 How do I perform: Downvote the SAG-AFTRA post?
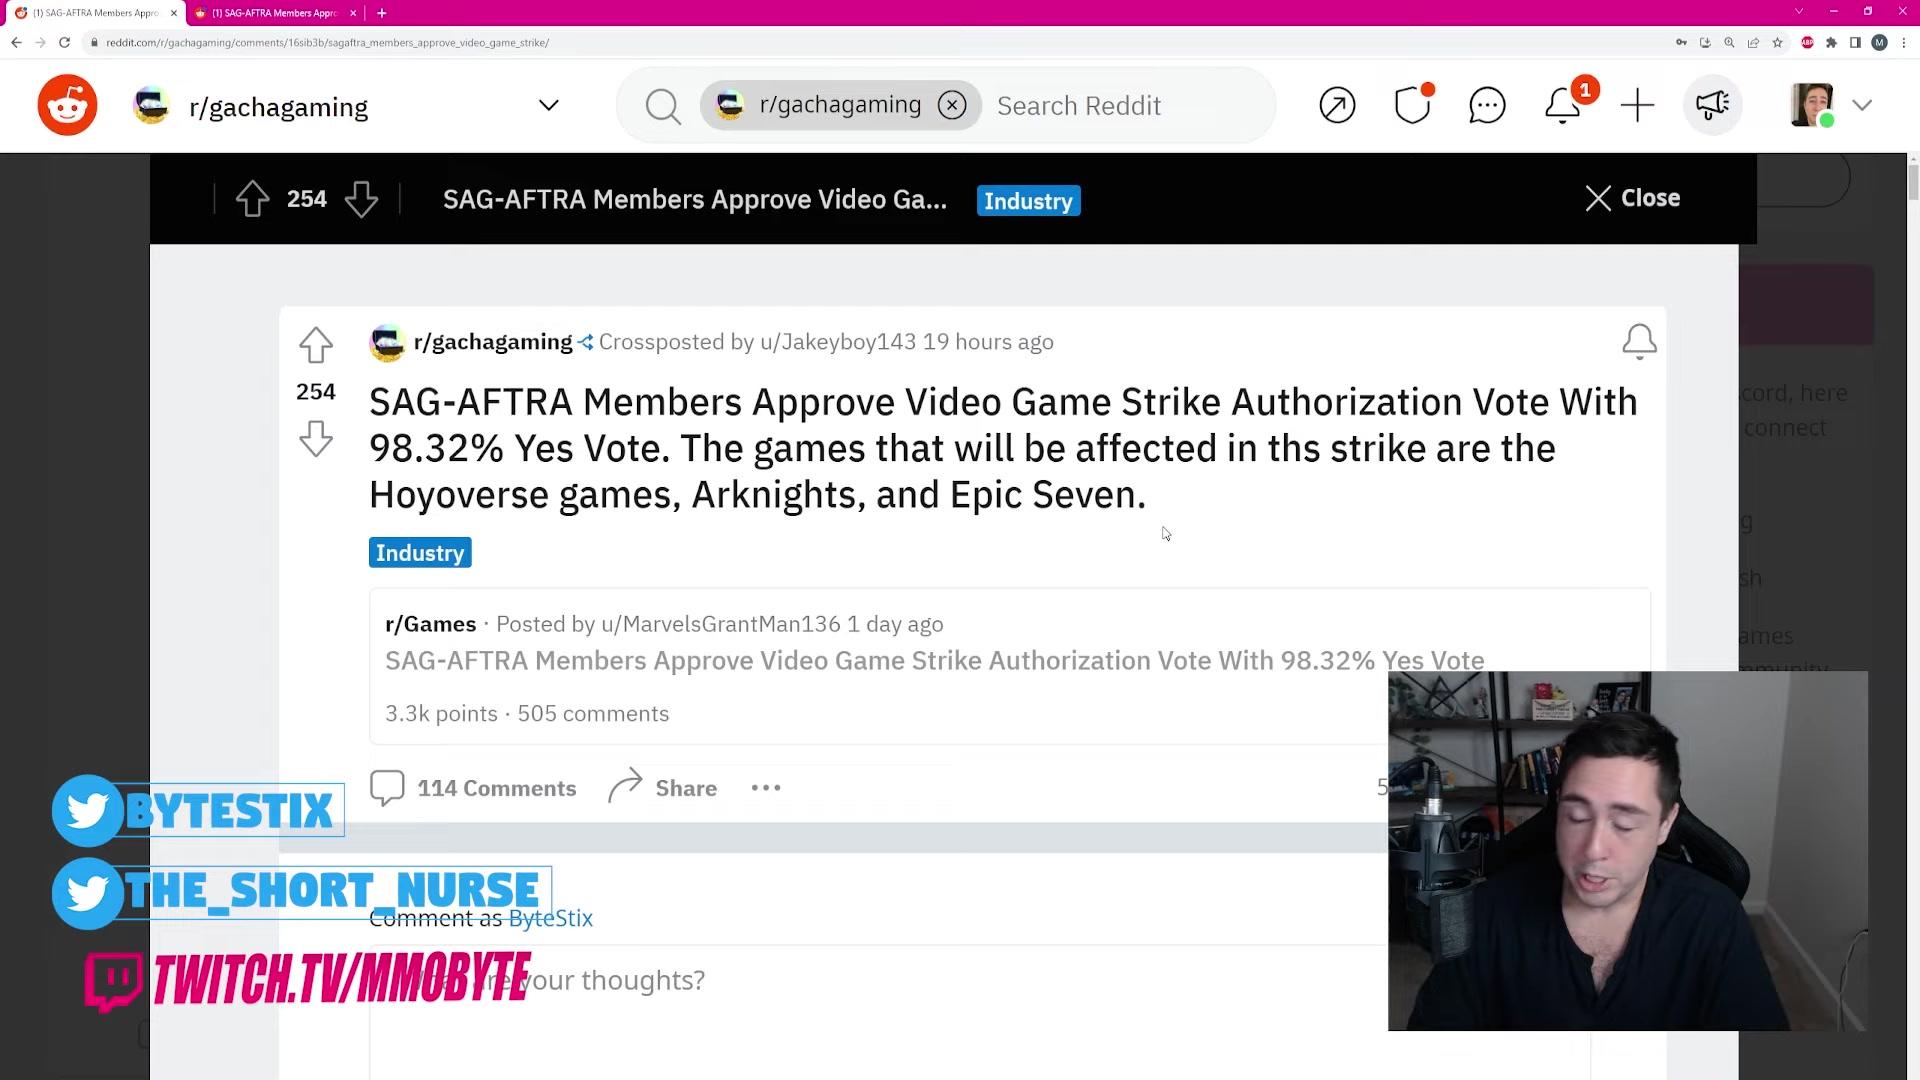point(316,438)
